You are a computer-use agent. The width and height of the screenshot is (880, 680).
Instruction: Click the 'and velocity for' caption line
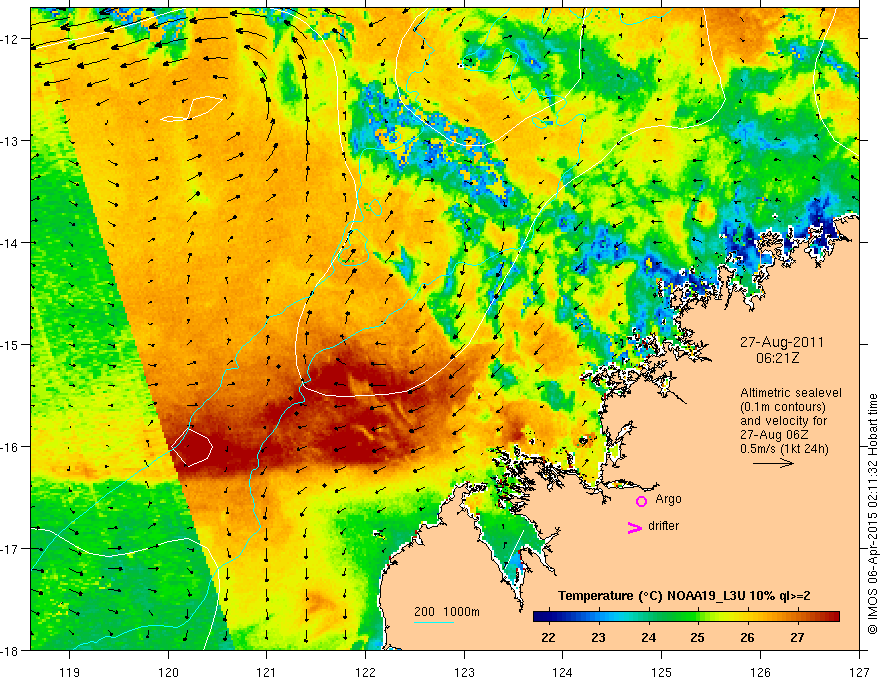783,421
